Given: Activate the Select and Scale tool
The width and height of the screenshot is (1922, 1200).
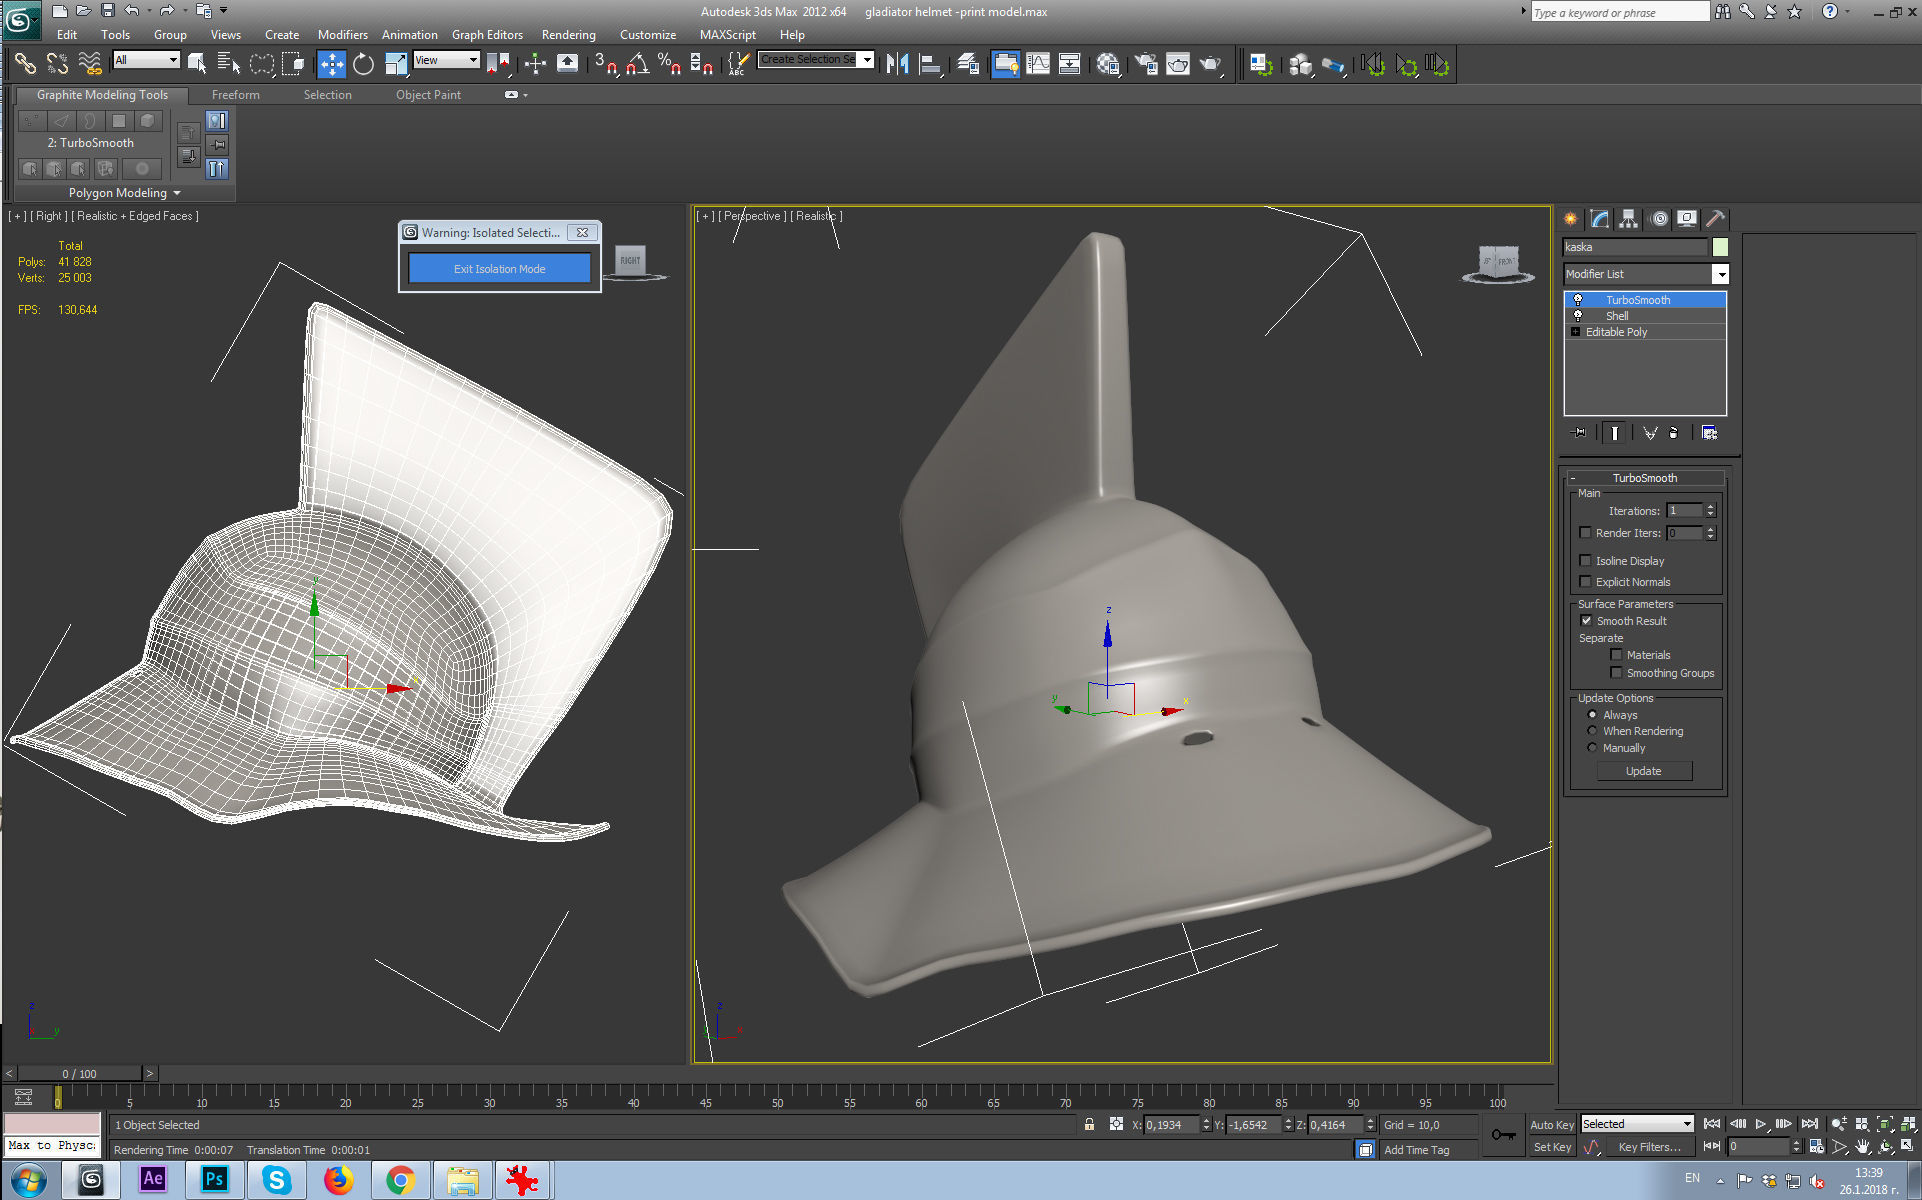Looking at the screenshot, I should point(396,64).
